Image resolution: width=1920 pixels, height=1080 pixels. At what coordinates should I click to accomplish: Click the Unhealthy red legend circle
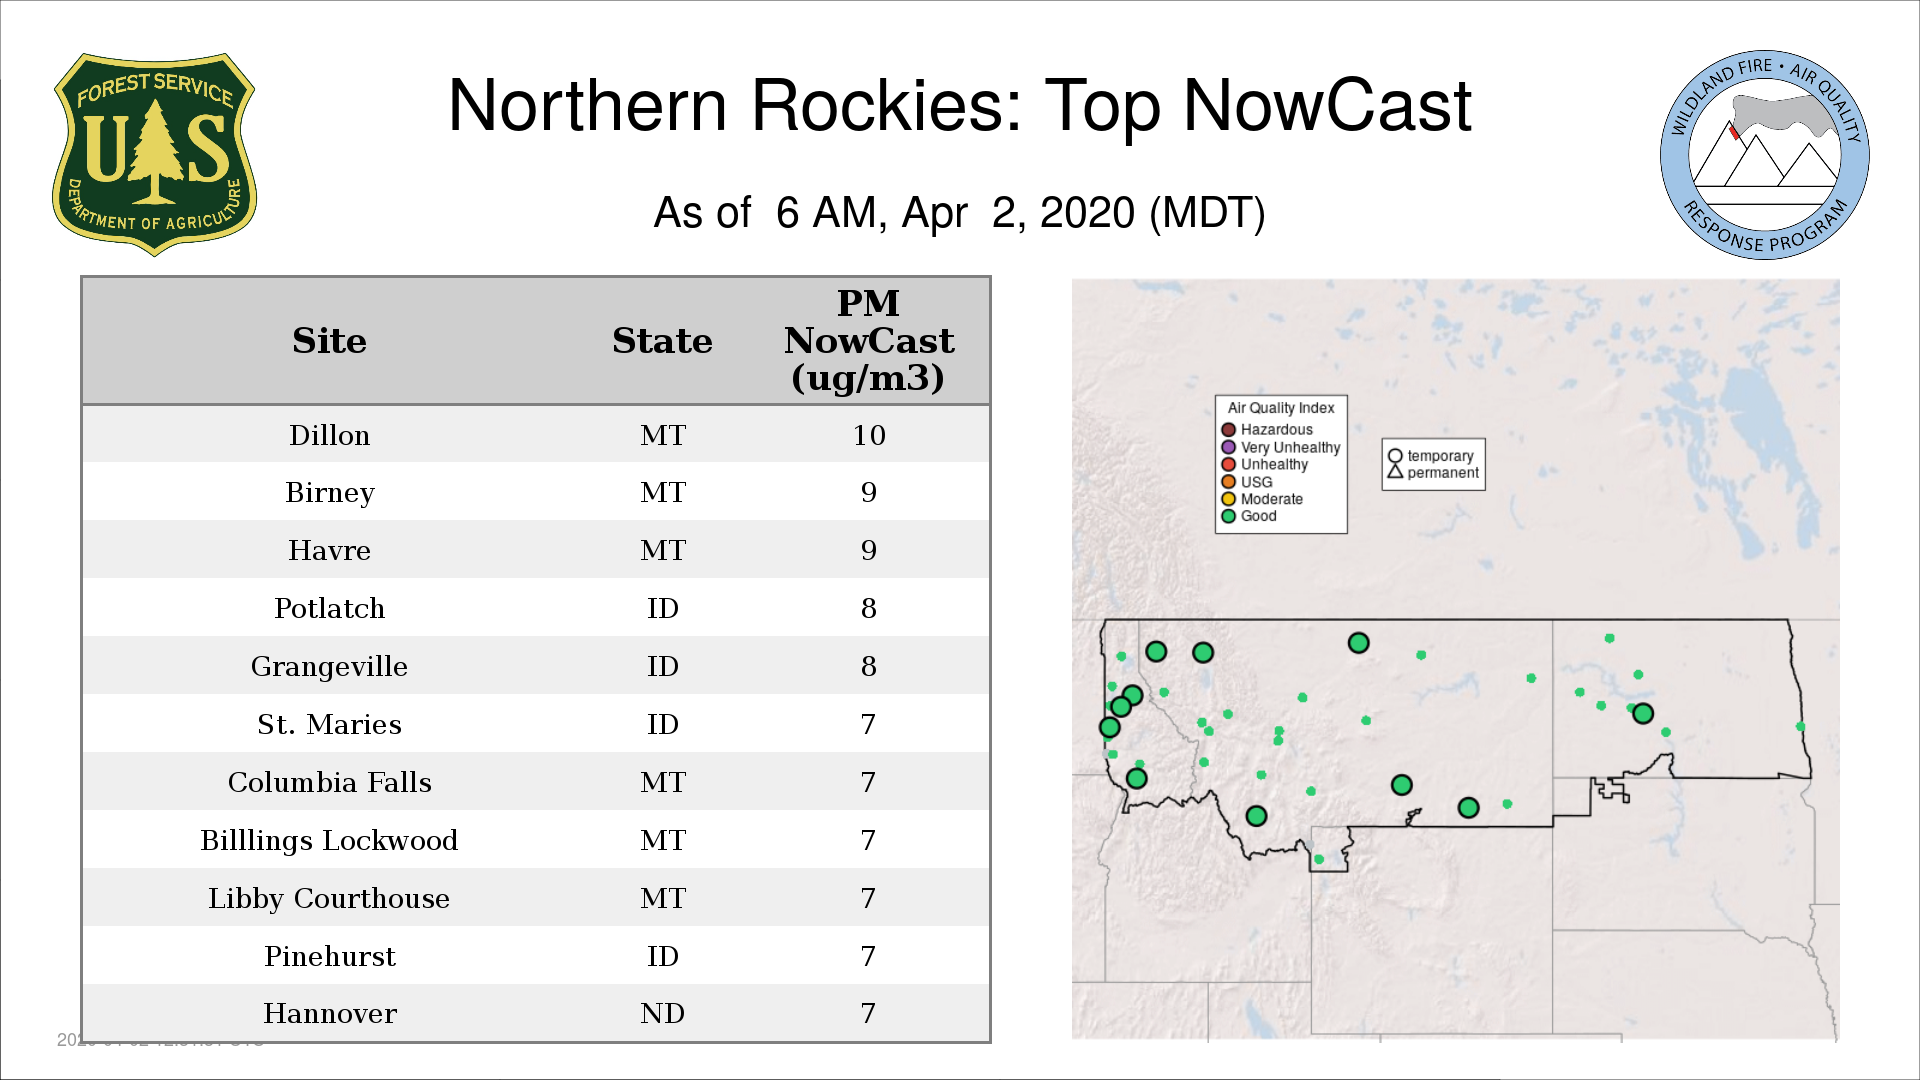click(x=1228, y=464)
